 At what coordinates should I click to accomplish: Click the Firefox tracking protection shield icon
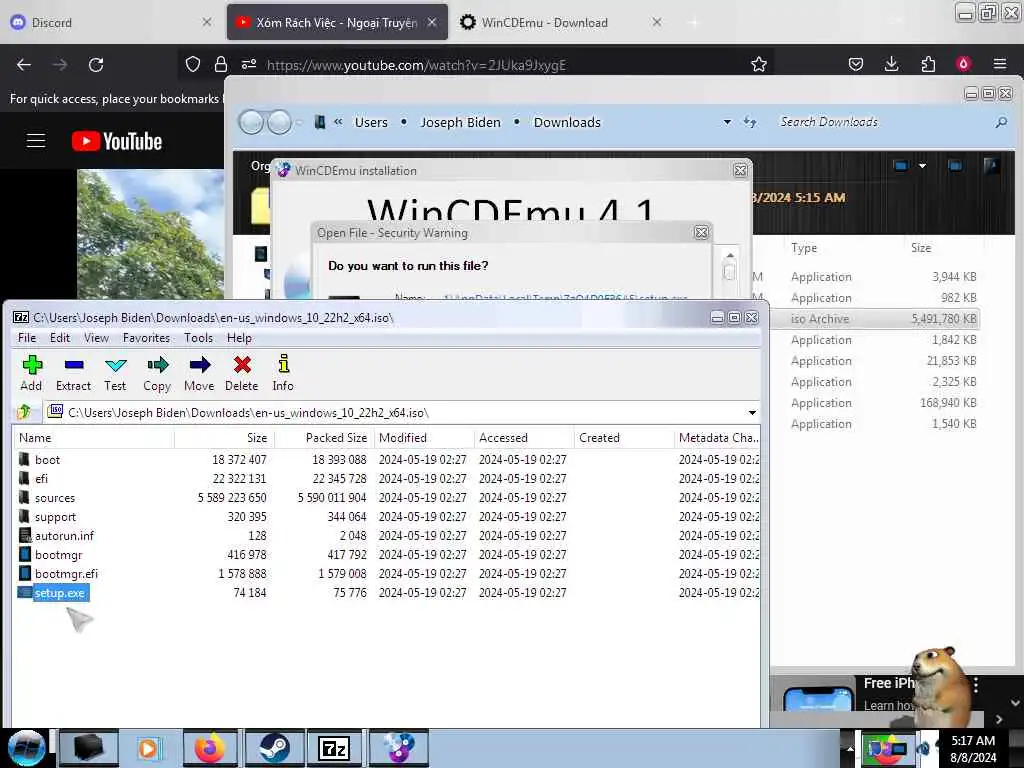(193, 64)
